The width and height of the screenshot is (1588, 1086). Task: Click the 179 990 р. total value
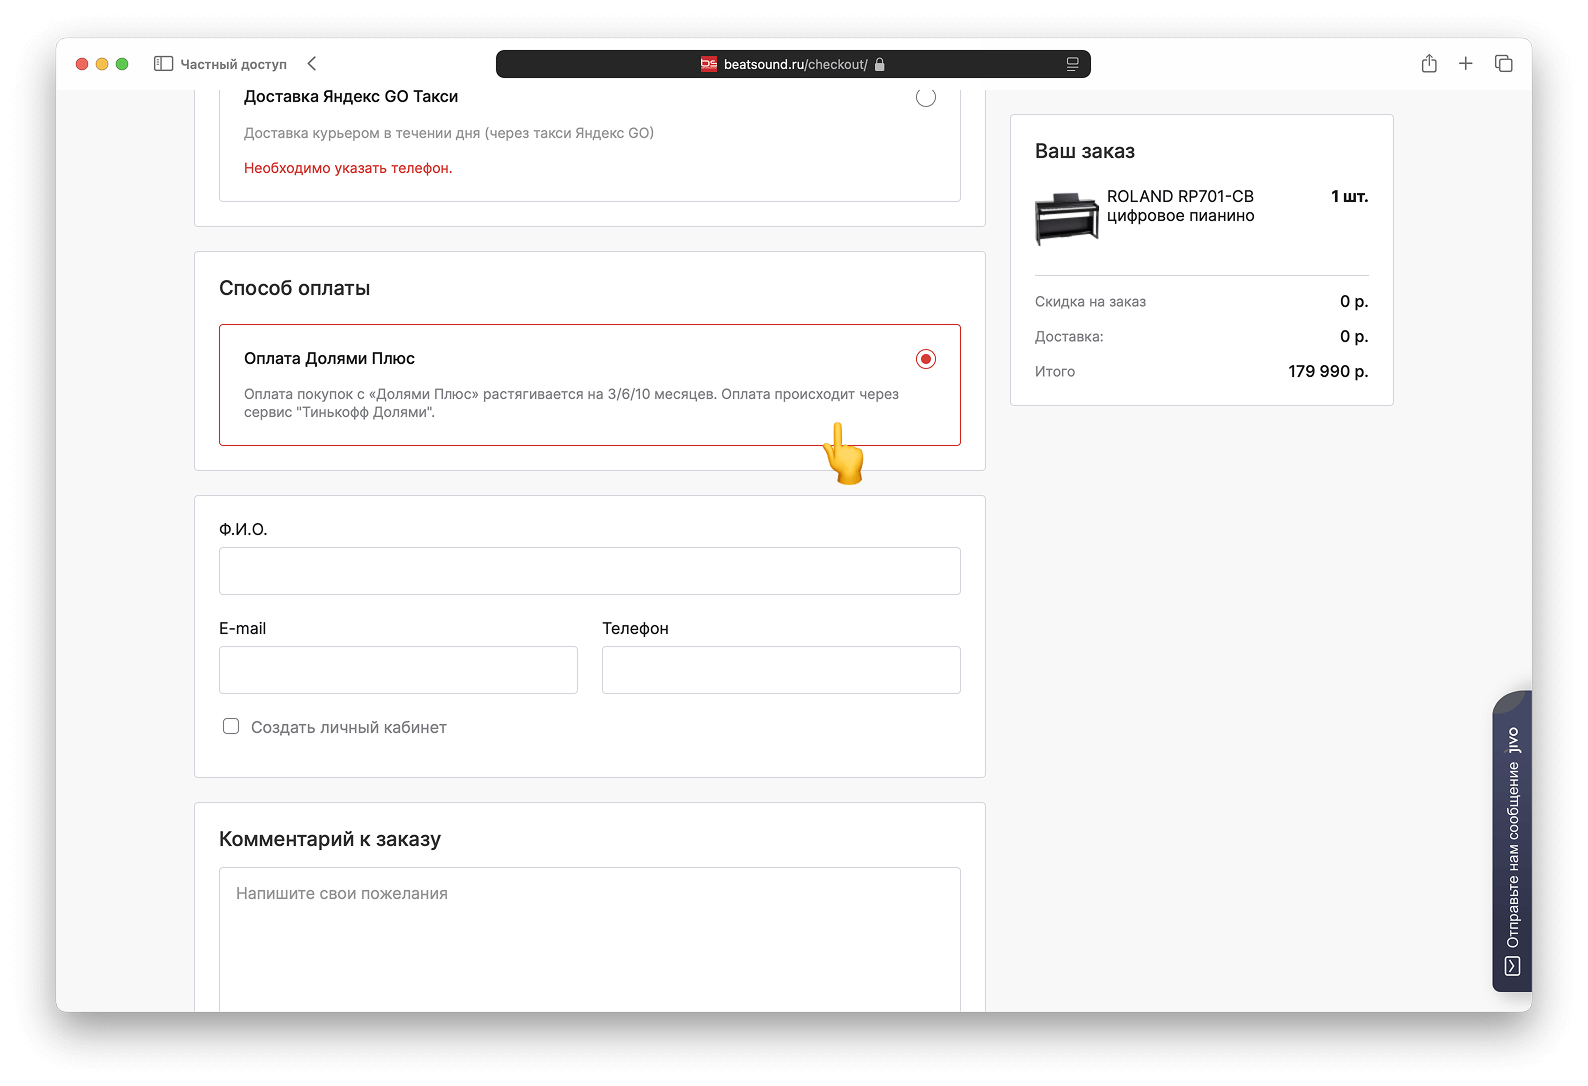coord(1328,371)
